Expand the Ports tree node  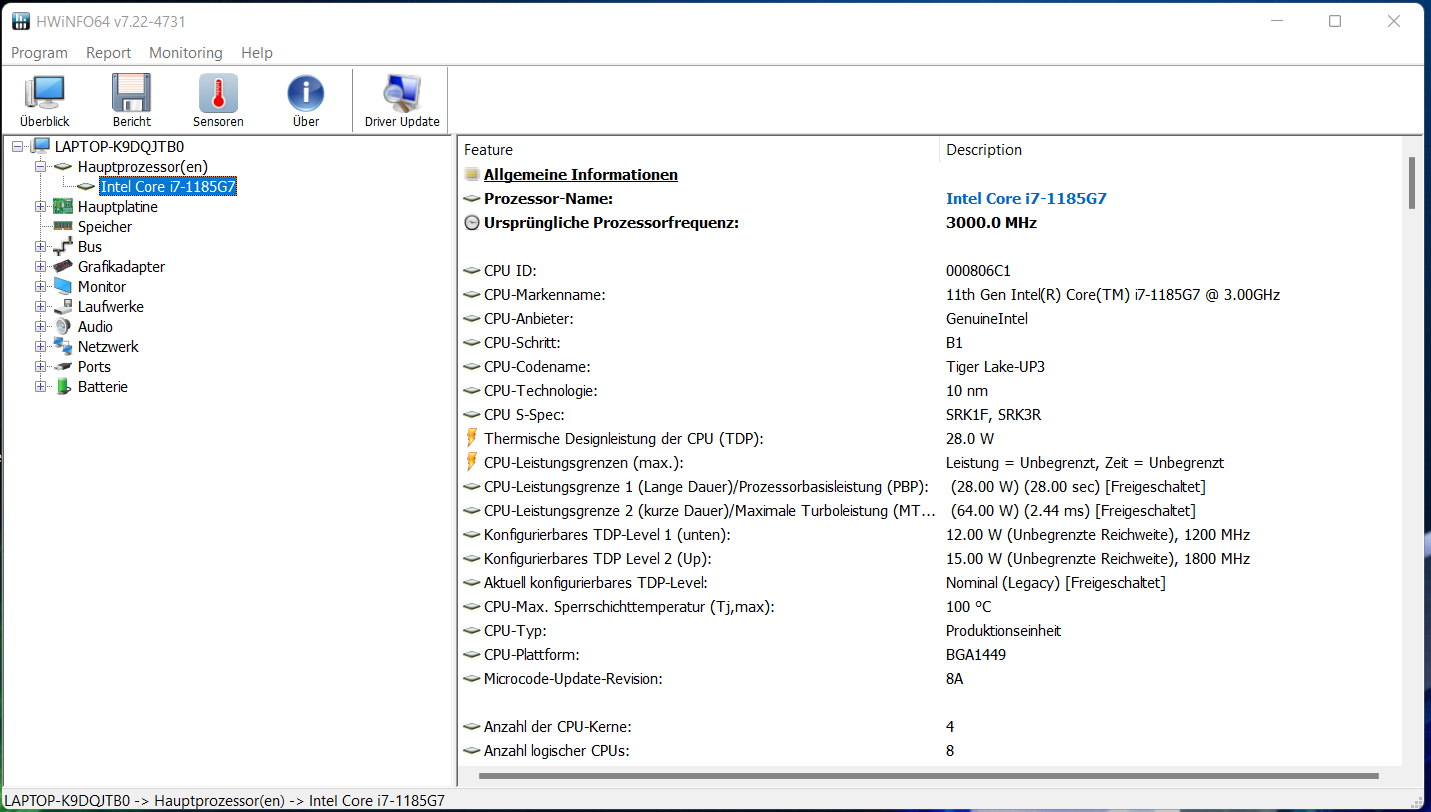(40, 367)
